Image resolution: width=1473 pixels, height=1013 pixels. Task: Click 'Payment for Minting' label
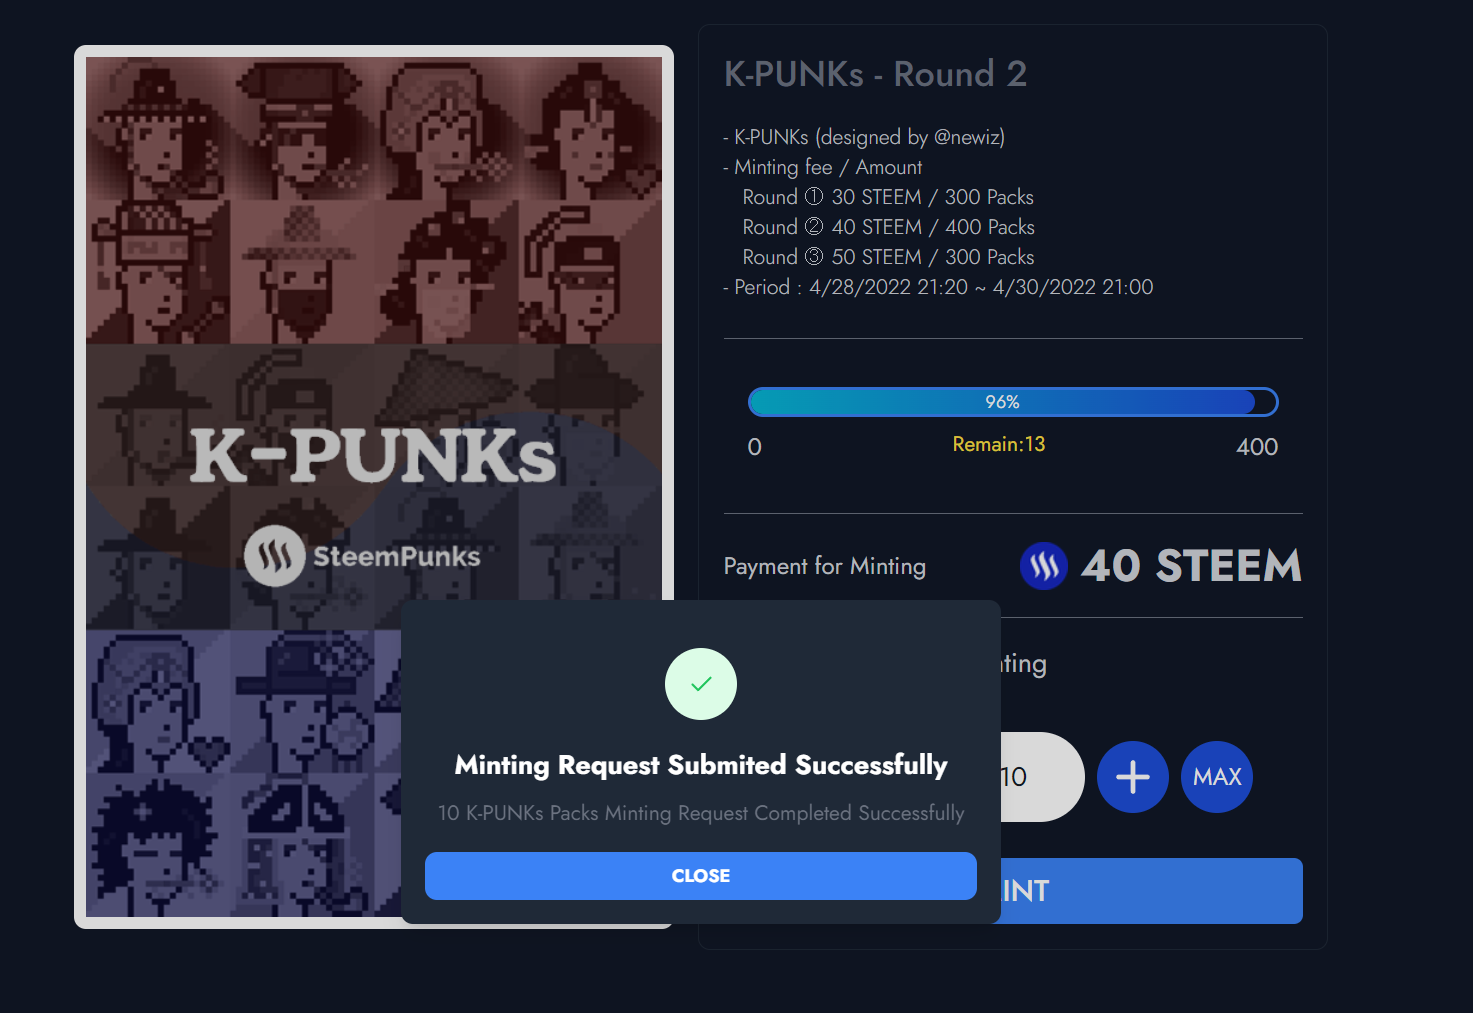(825, 566)
